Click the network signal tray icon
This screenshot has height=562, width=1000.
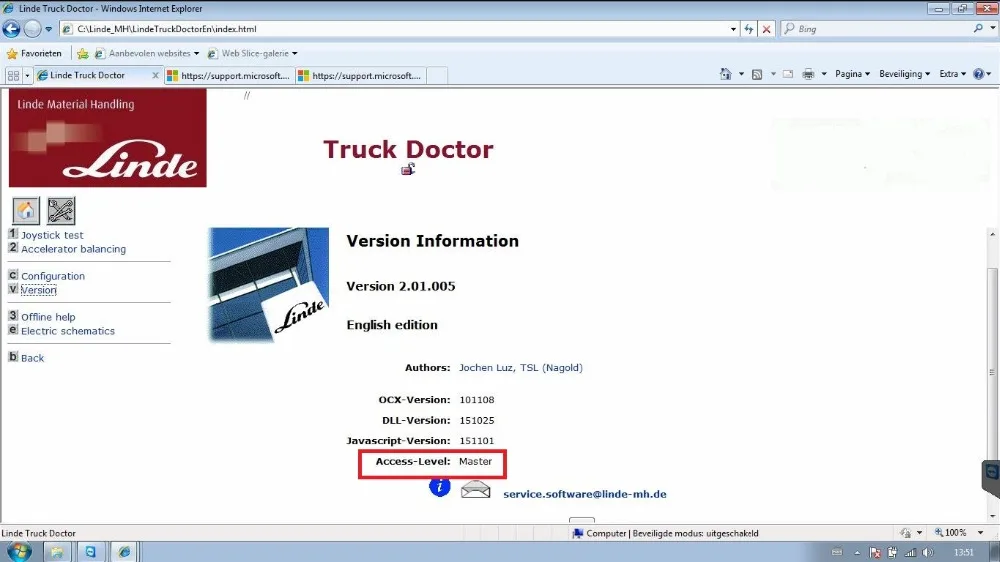tap(910, 552)
